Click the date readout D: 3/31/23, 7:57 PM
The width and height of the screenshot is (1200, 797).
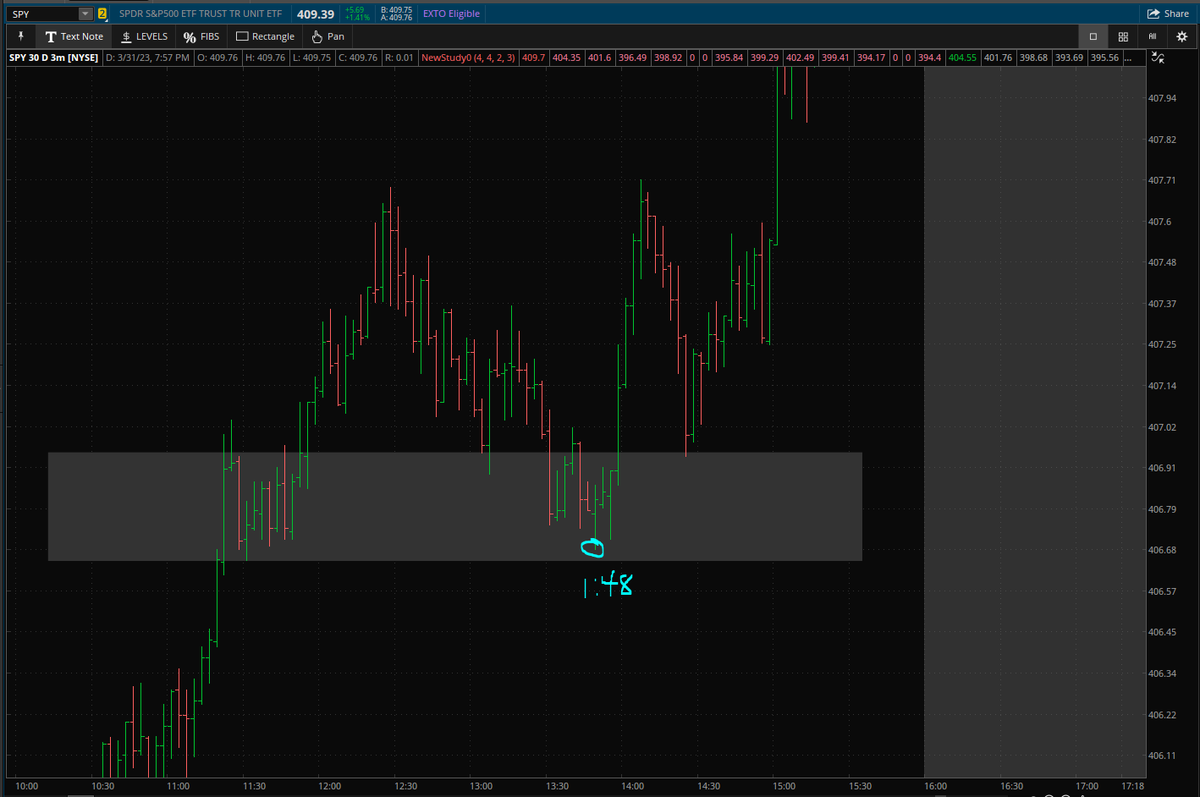point(147,57)
